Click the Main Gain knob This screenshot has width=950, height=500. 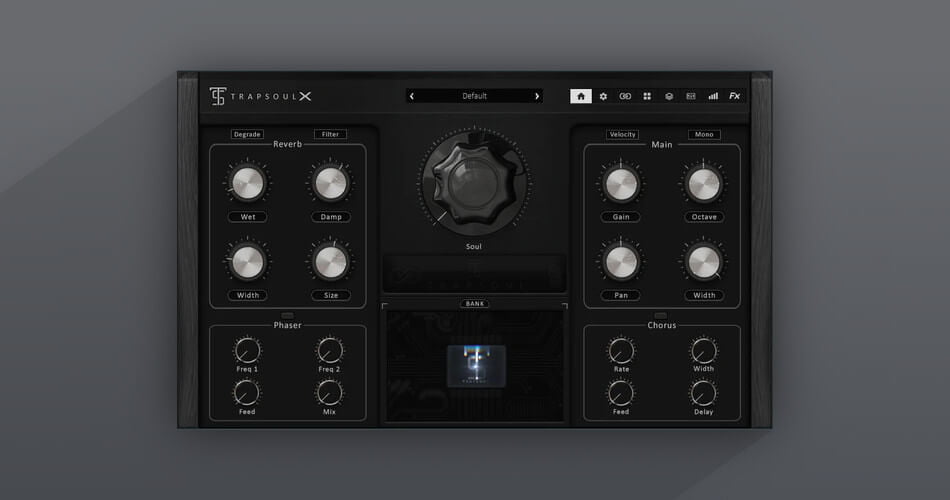[622, 183]
